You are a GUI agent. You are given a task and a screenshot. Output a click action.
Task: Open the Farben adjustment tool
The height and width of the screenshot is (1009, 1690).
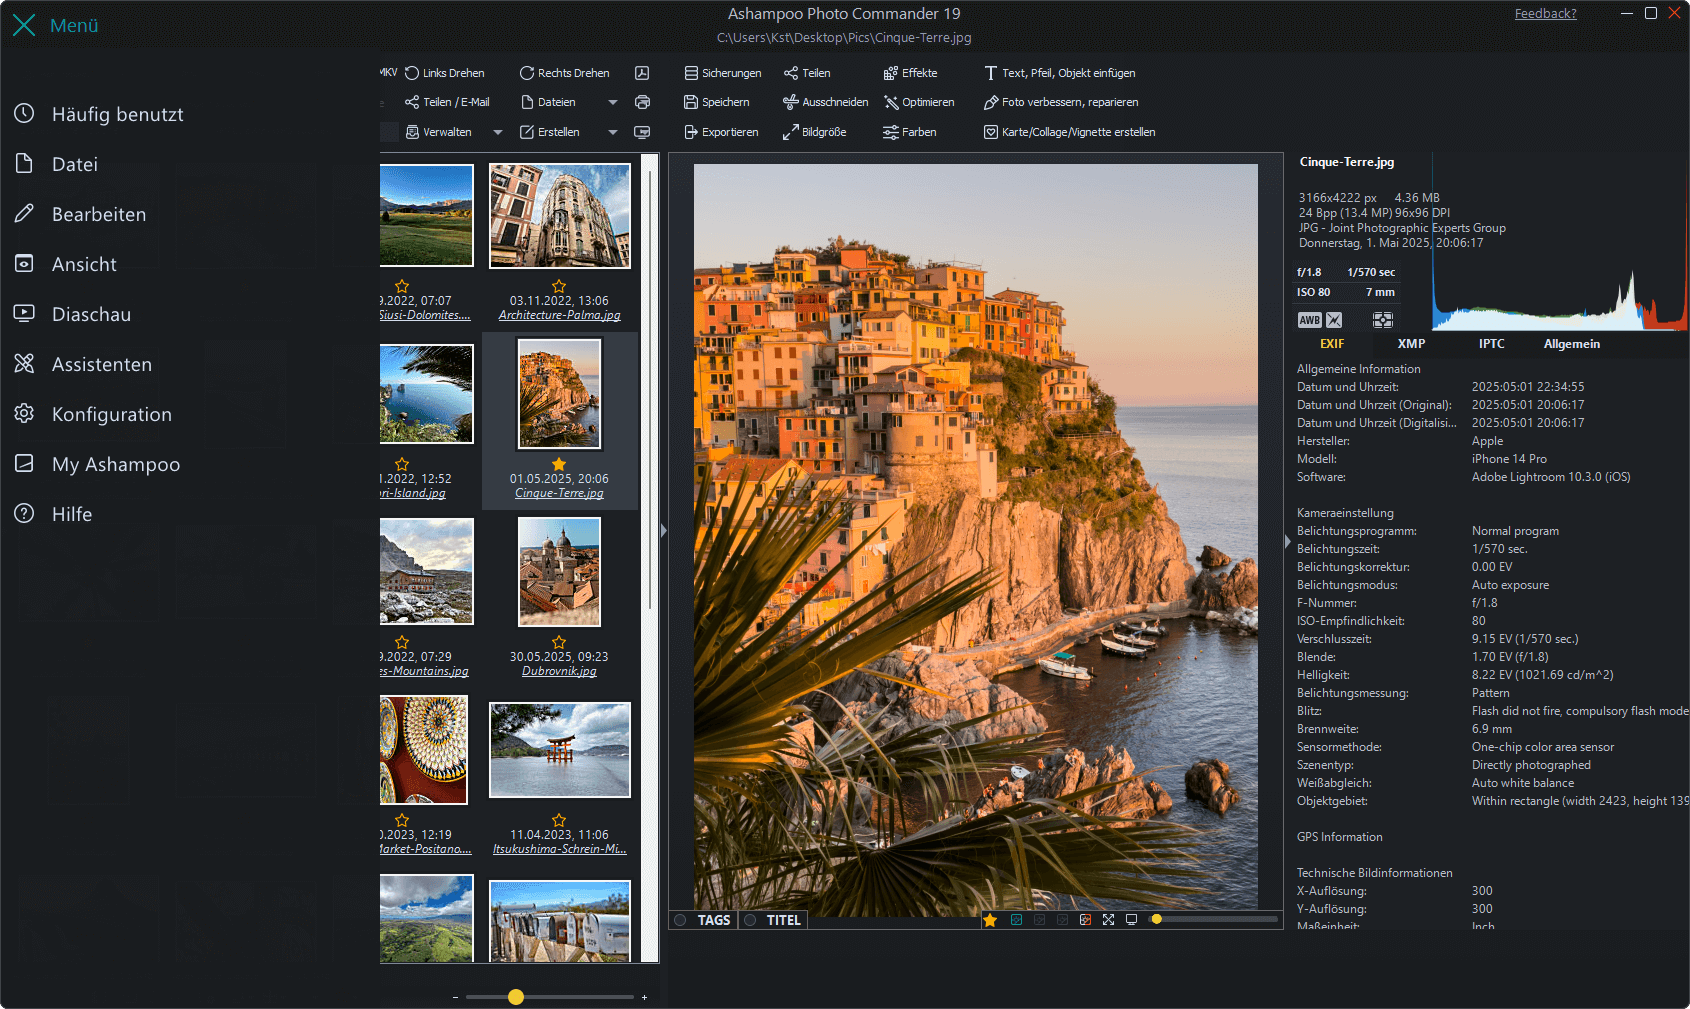[909, 131]
